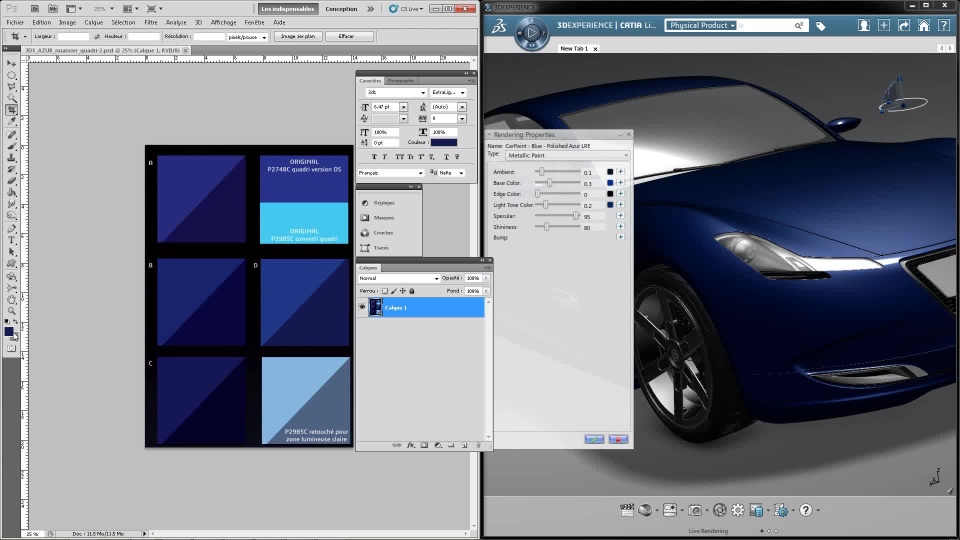
Task: Hide Calque 1 layer using eye icon
Action: [x=362, y=308]
